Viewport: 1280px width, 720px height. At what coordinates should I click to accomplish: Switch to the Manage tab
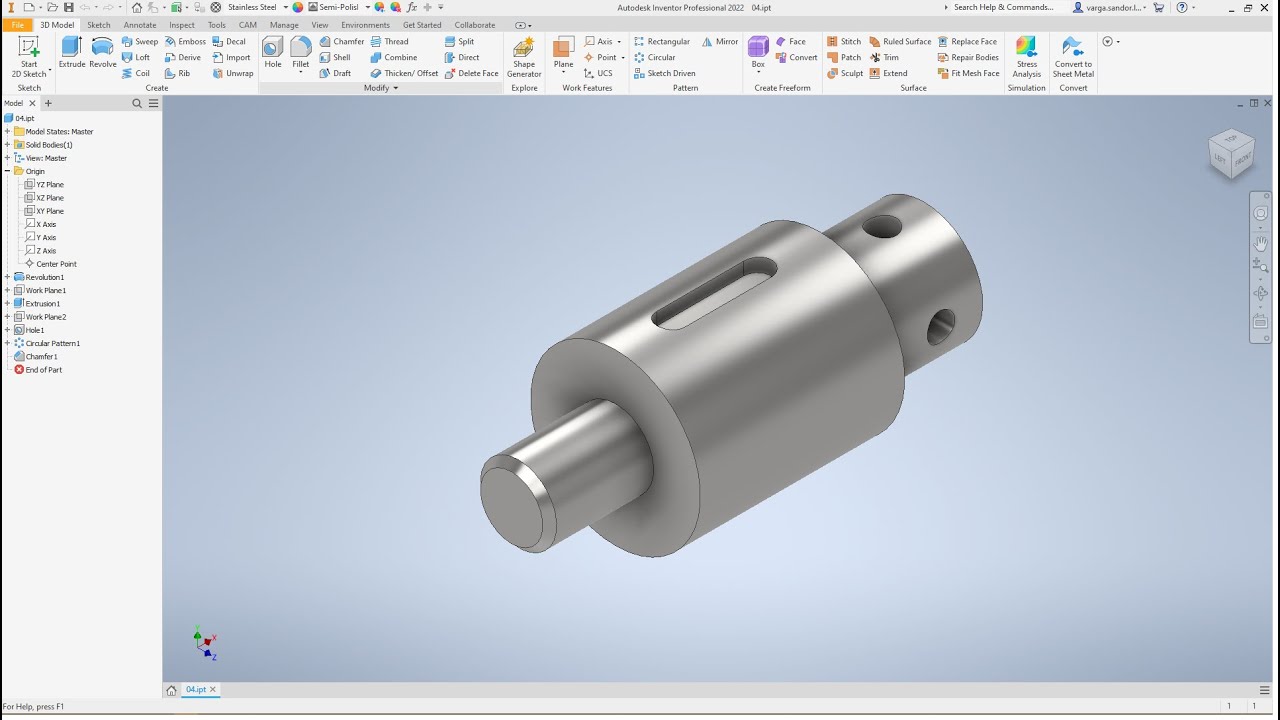coord(284,25)
